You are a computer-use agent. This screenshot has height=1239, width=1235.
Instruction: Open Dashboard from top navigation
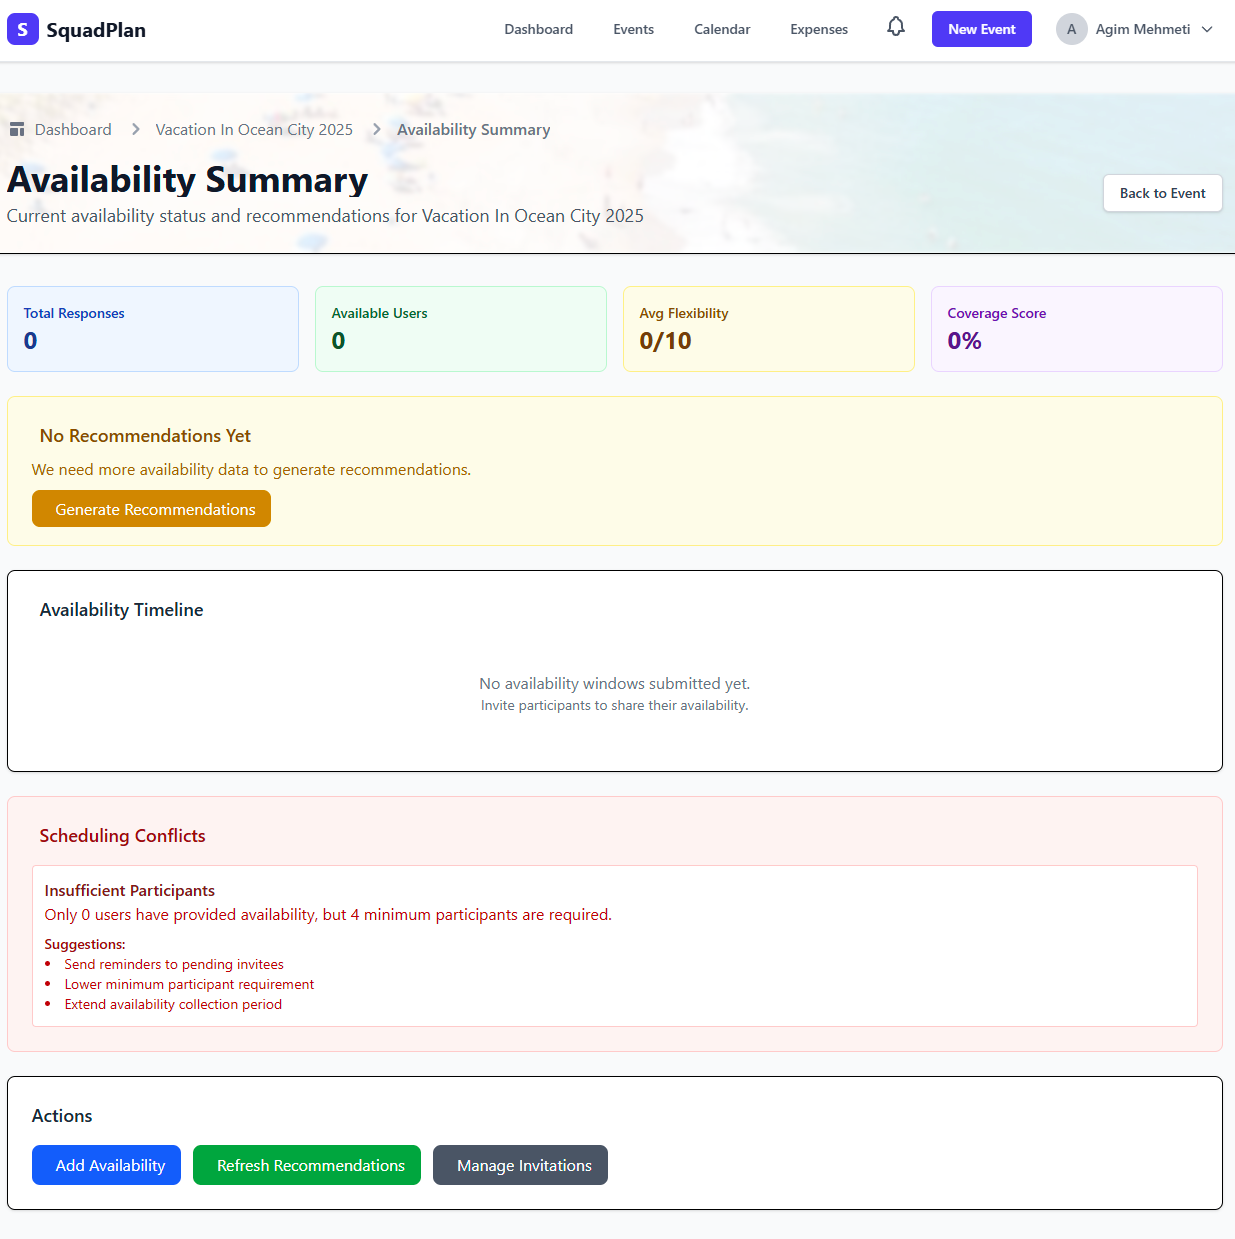point(538,29)
